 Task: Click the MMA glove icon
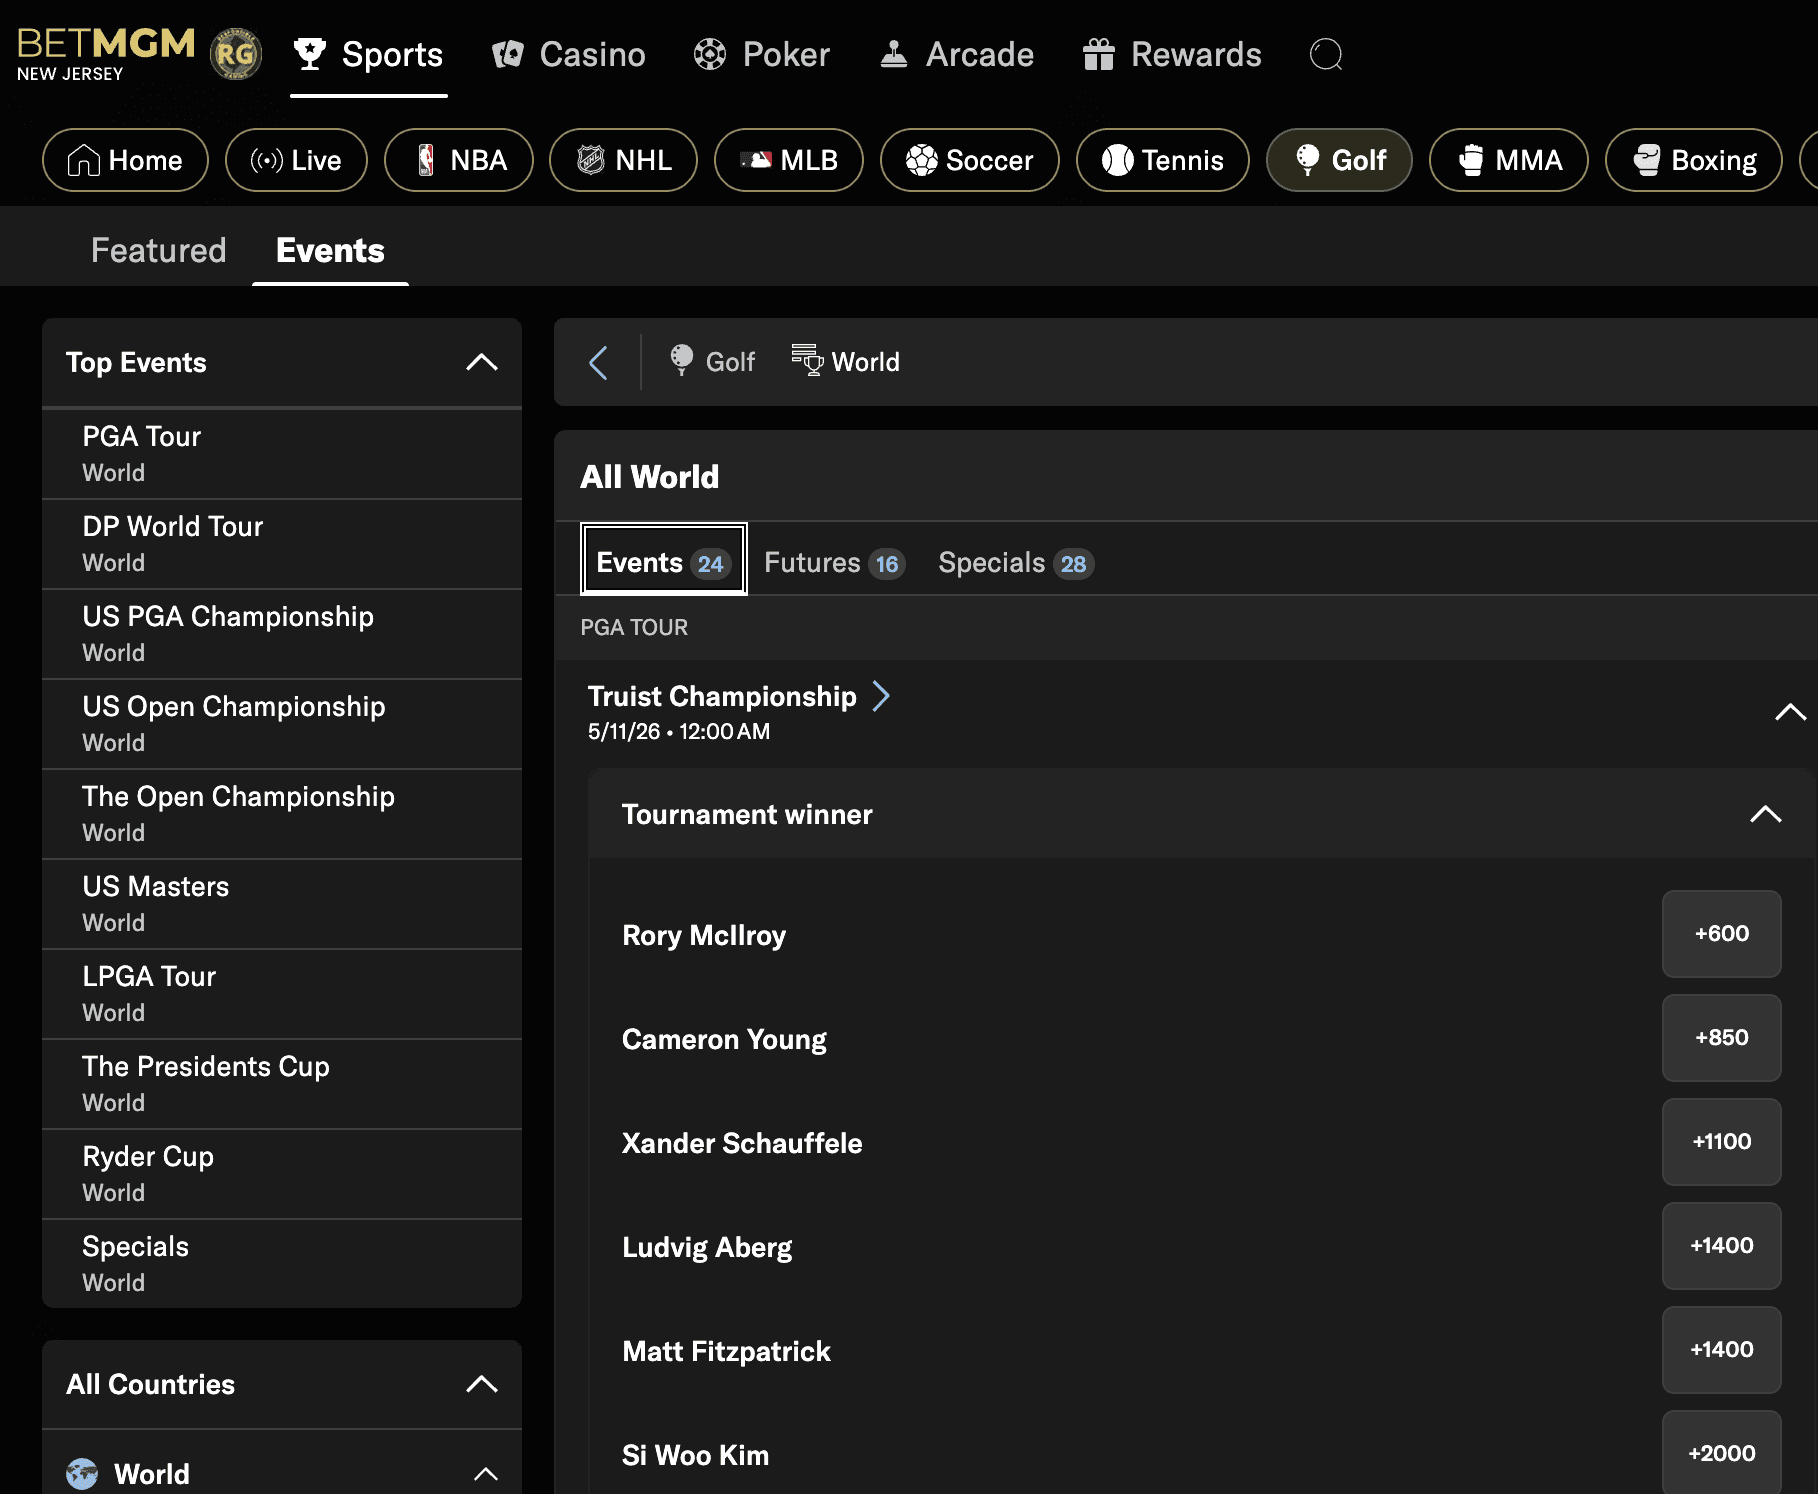(x=1471, y=160)
